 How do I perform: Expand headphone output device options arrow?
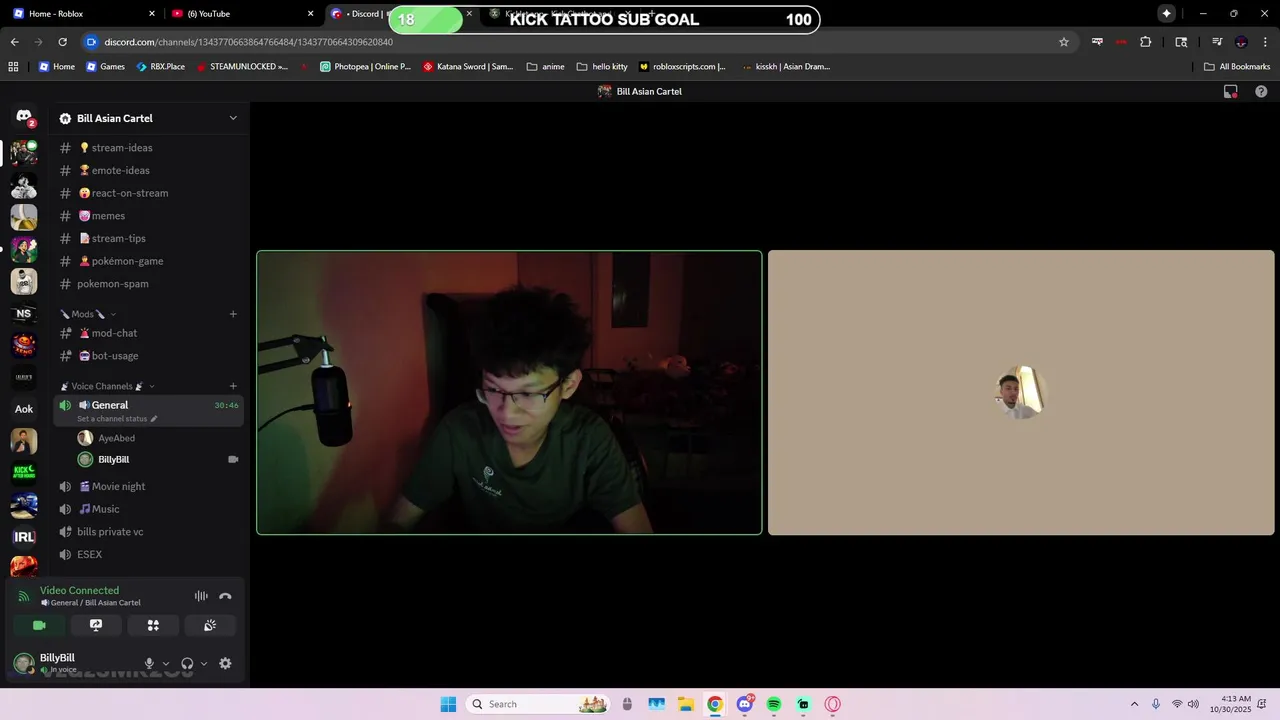204,663
